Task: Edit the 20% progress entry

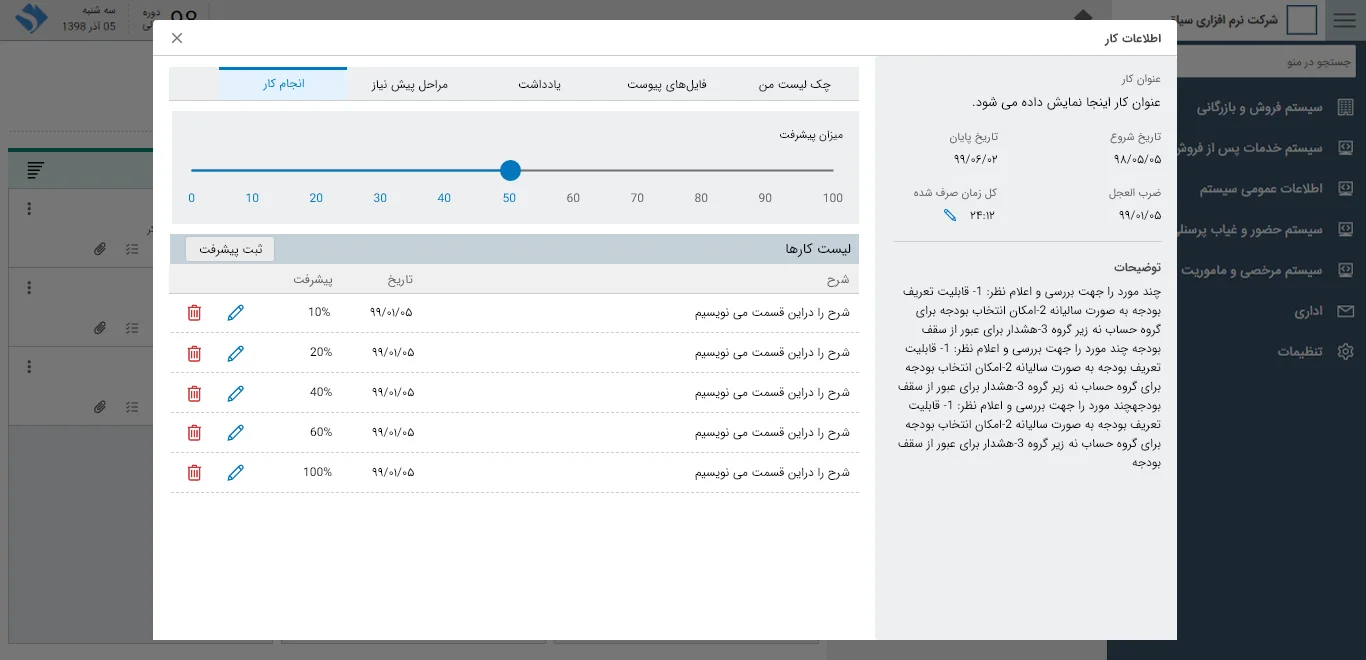Action: tap(236, 353)
